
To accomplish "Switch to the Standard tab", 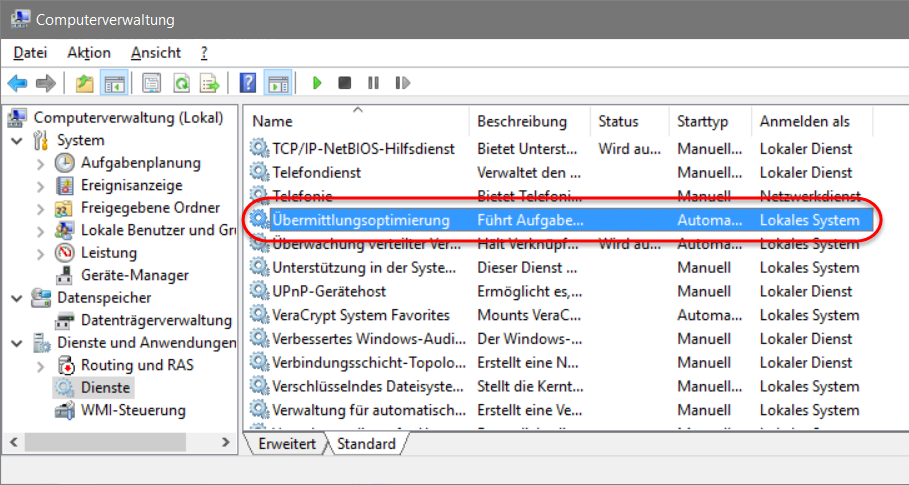I will [366, 444].
